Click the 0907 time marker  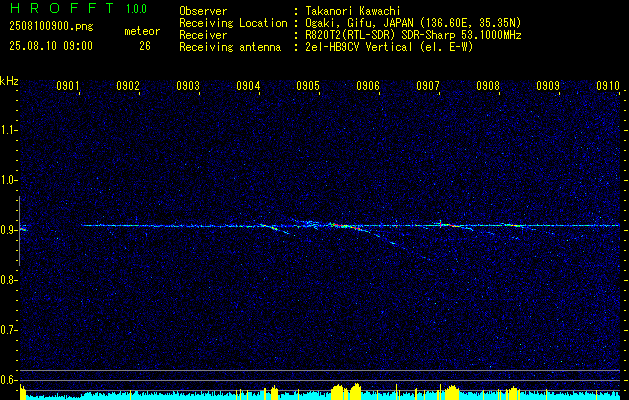pyautogui.click(x=428, y=85)
